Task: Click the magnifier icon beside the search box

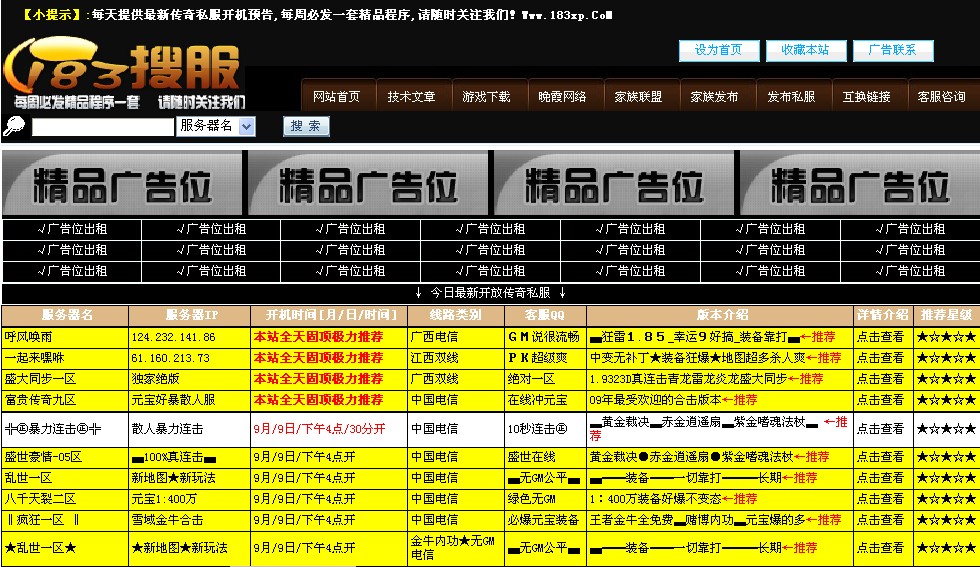Action: coord(14,126)
